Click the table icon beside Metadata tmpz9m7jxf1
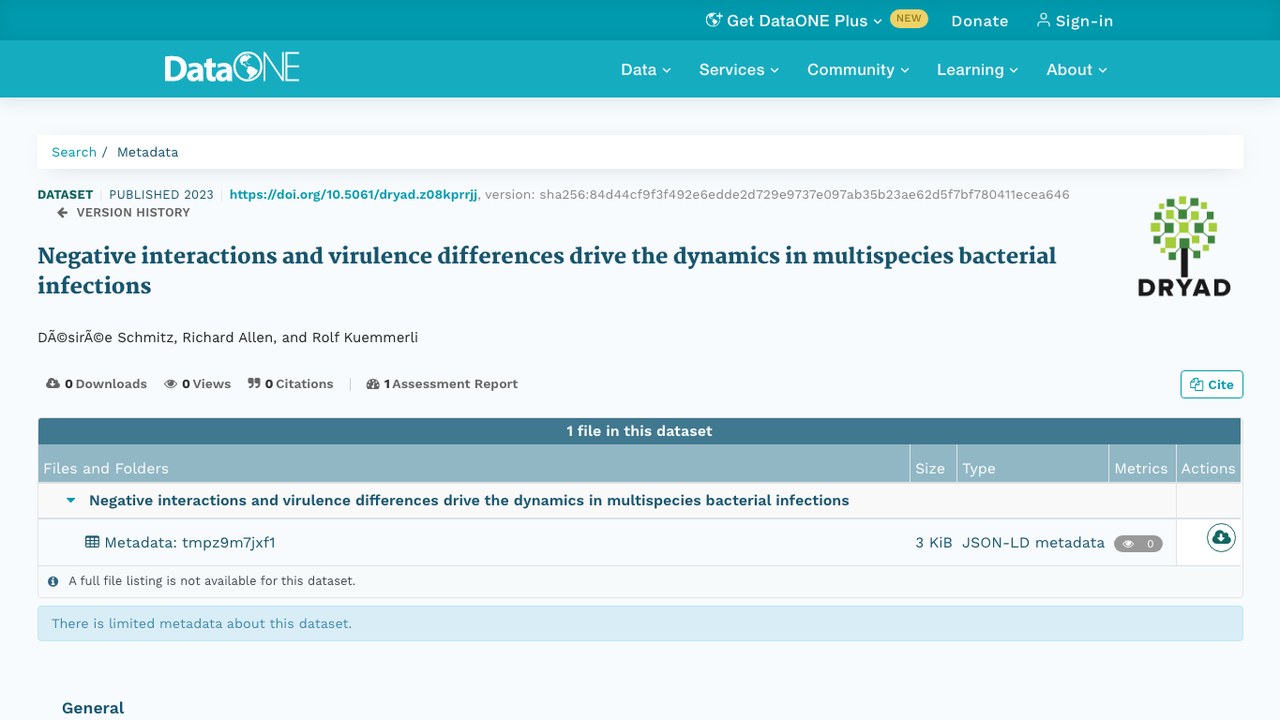This screenshot has width=1280, height=720. [x=92, y=542]
